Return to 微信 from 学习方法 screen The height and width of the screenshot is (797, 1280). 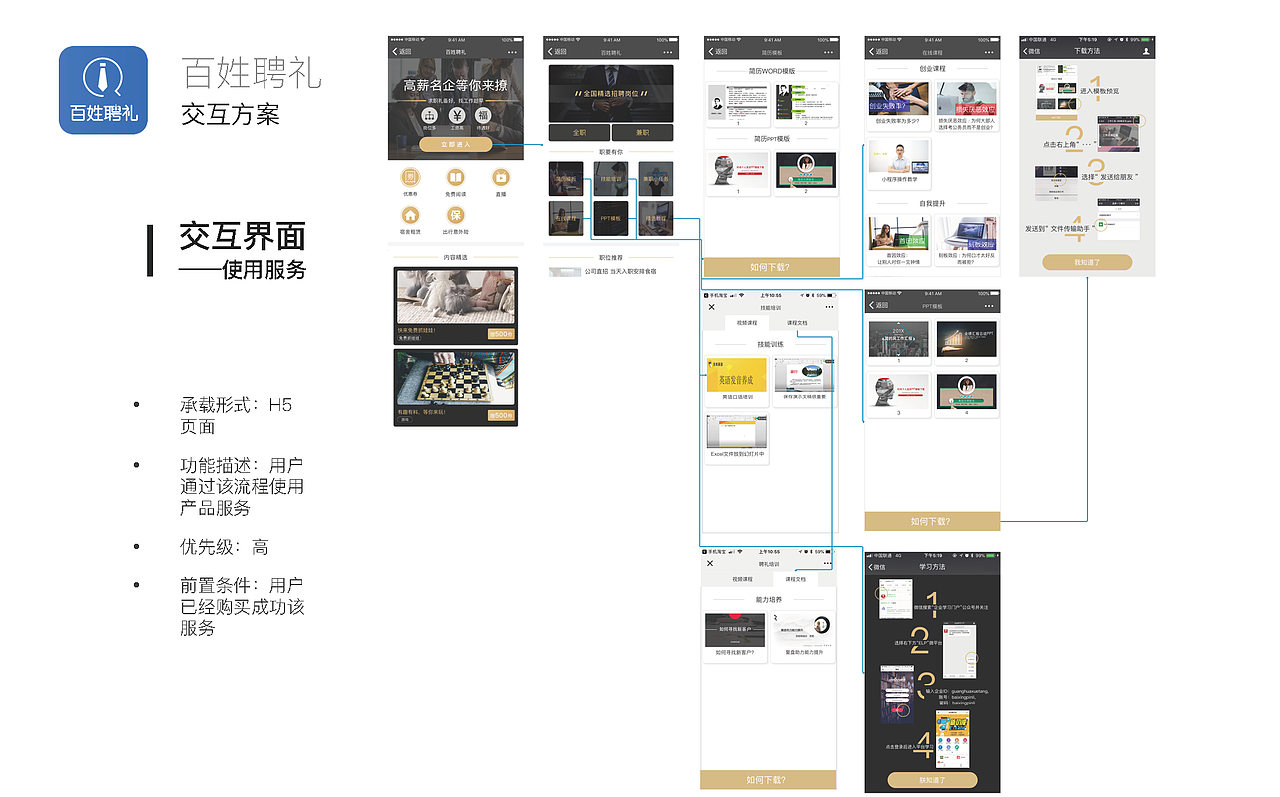tap(877, 567)
